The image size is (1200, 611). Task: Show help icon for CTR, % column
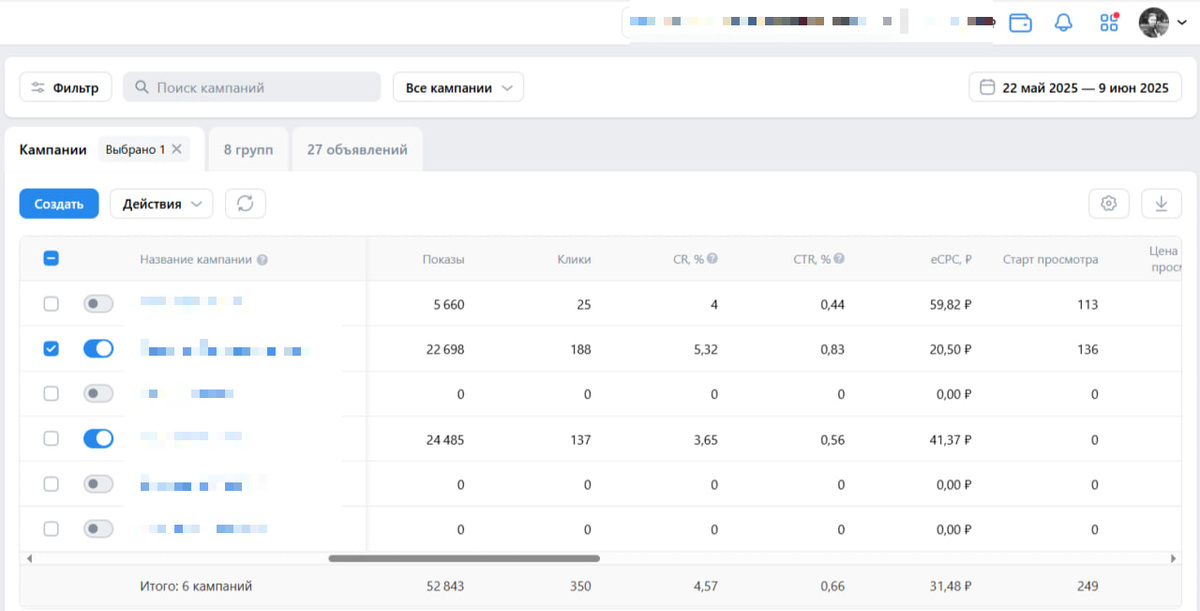839,259
